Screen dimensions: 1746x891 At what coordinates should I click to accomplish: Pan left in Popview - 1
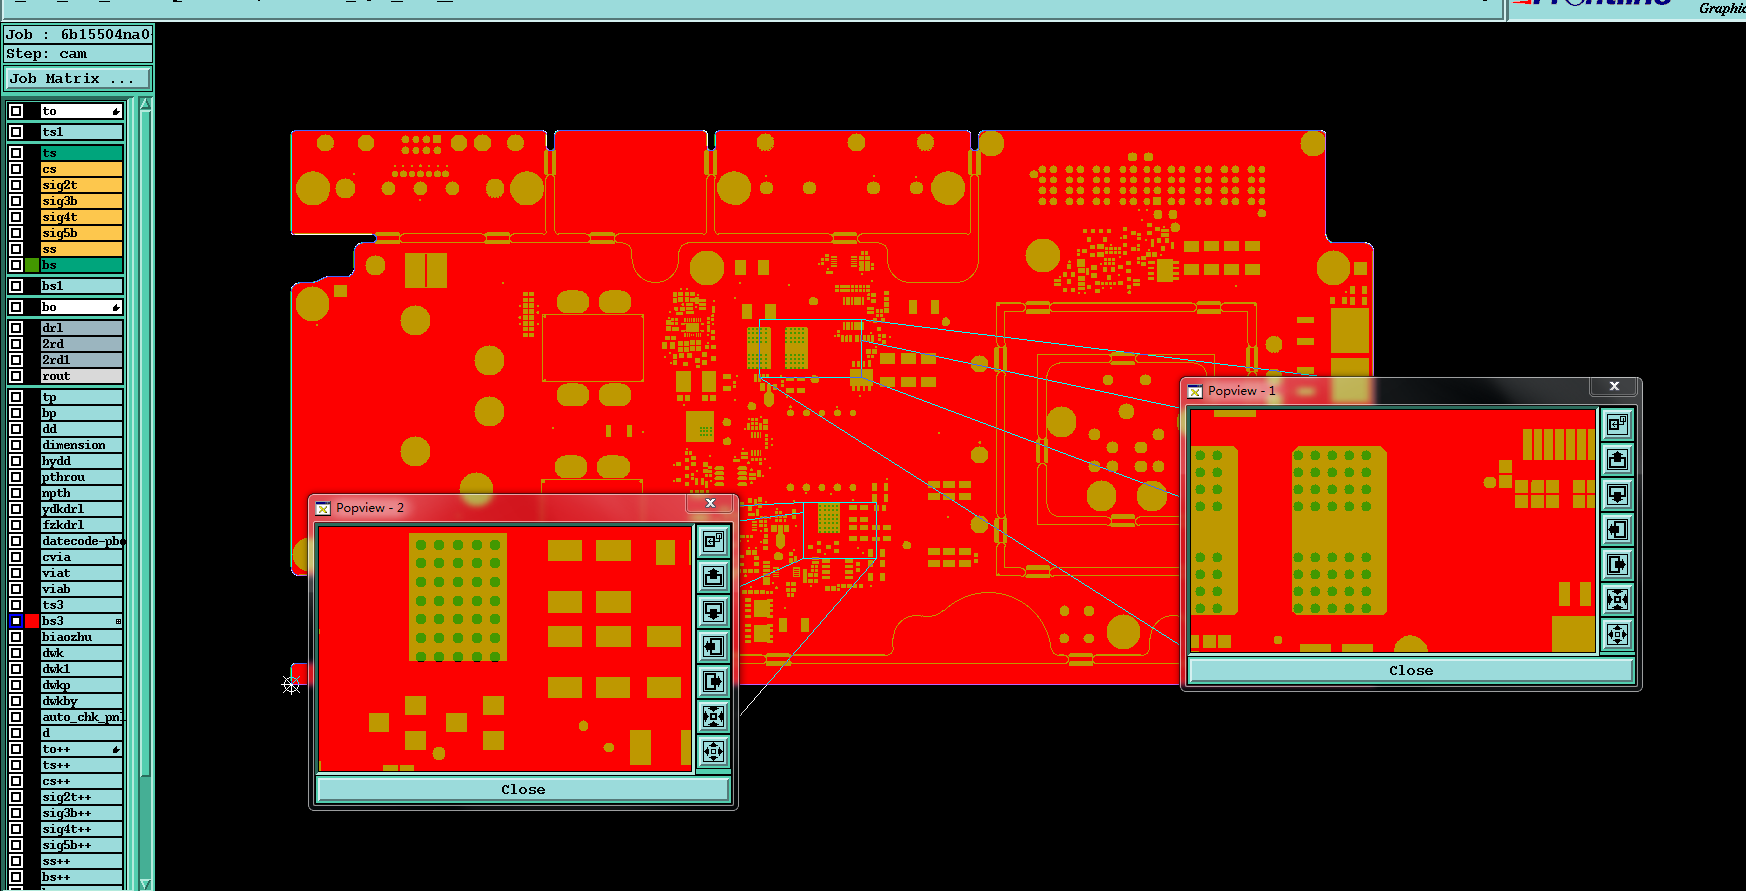point(1617,530)
